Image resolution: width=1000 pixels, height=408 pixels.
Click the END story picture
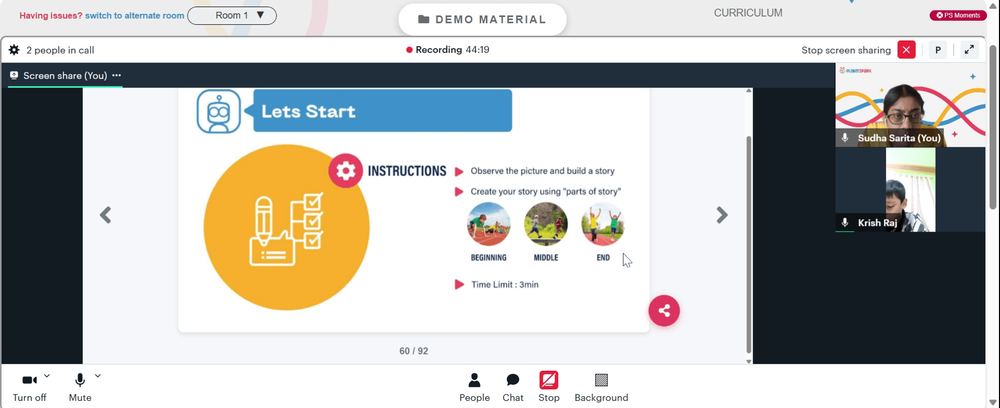(603, 224)
